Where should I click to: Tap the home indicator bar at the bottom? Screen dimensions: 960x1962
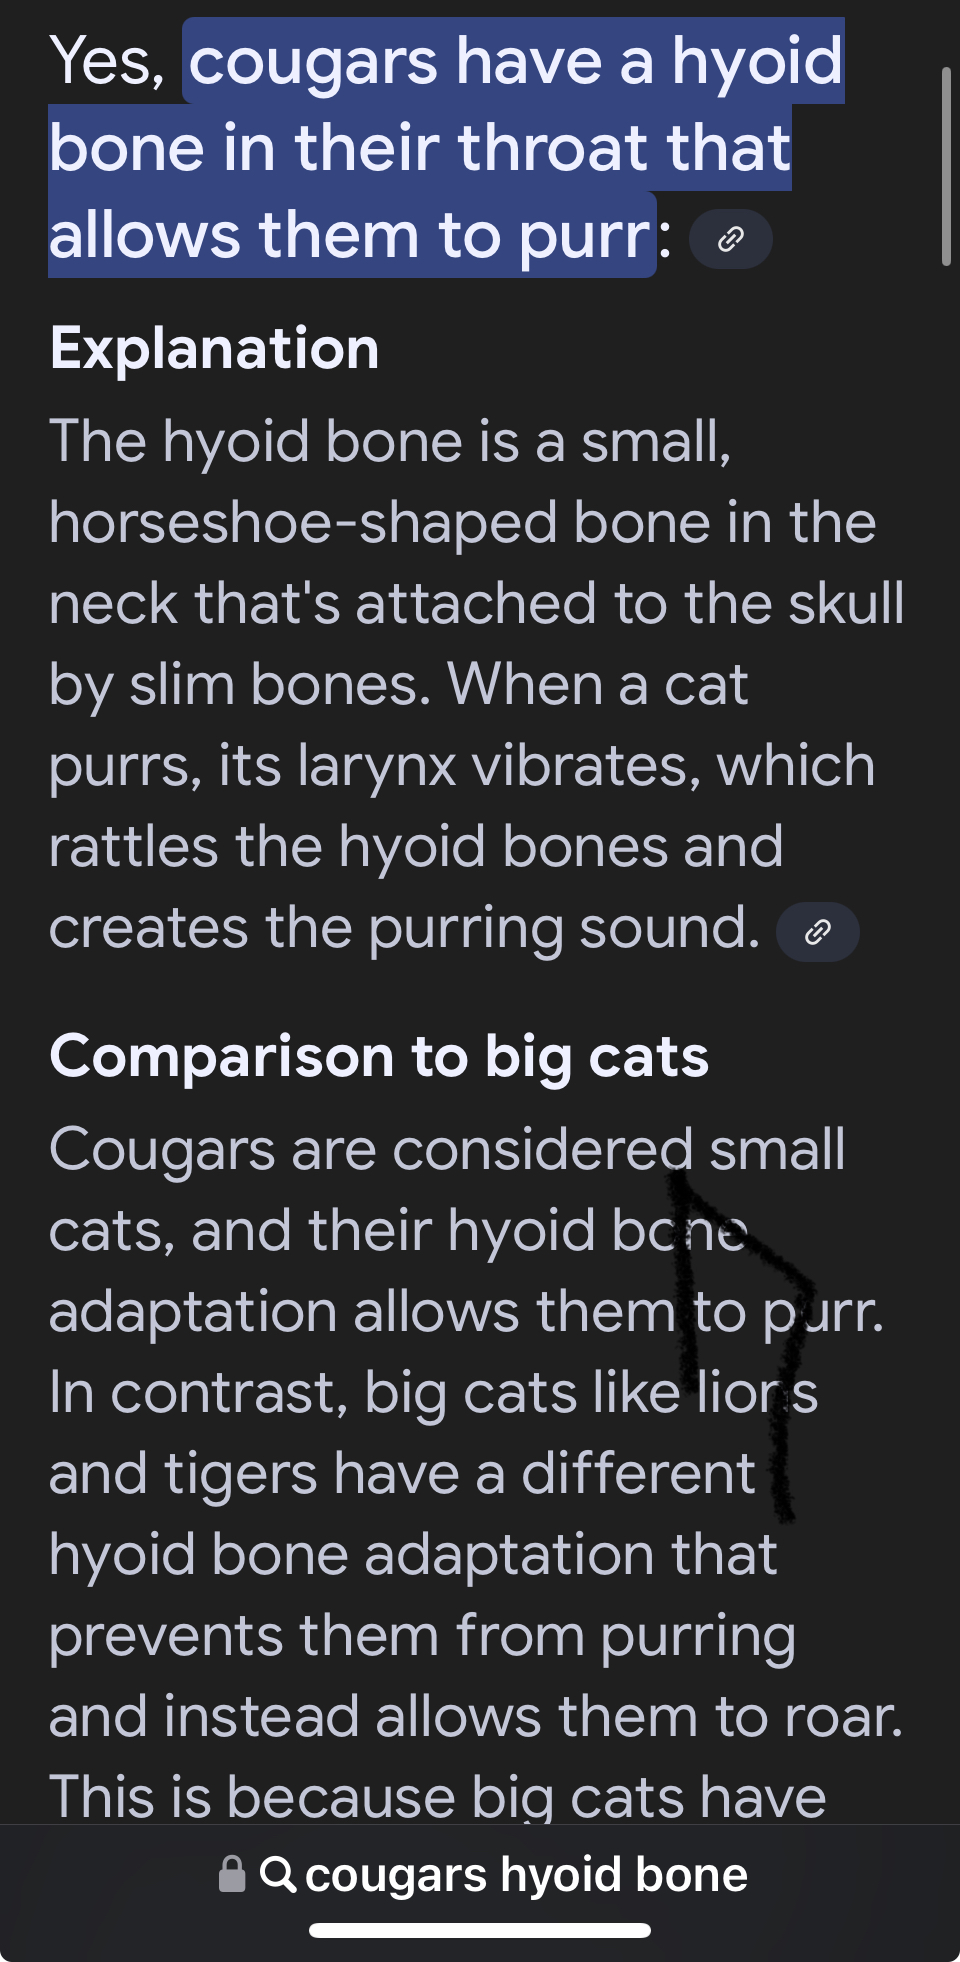480,1930
